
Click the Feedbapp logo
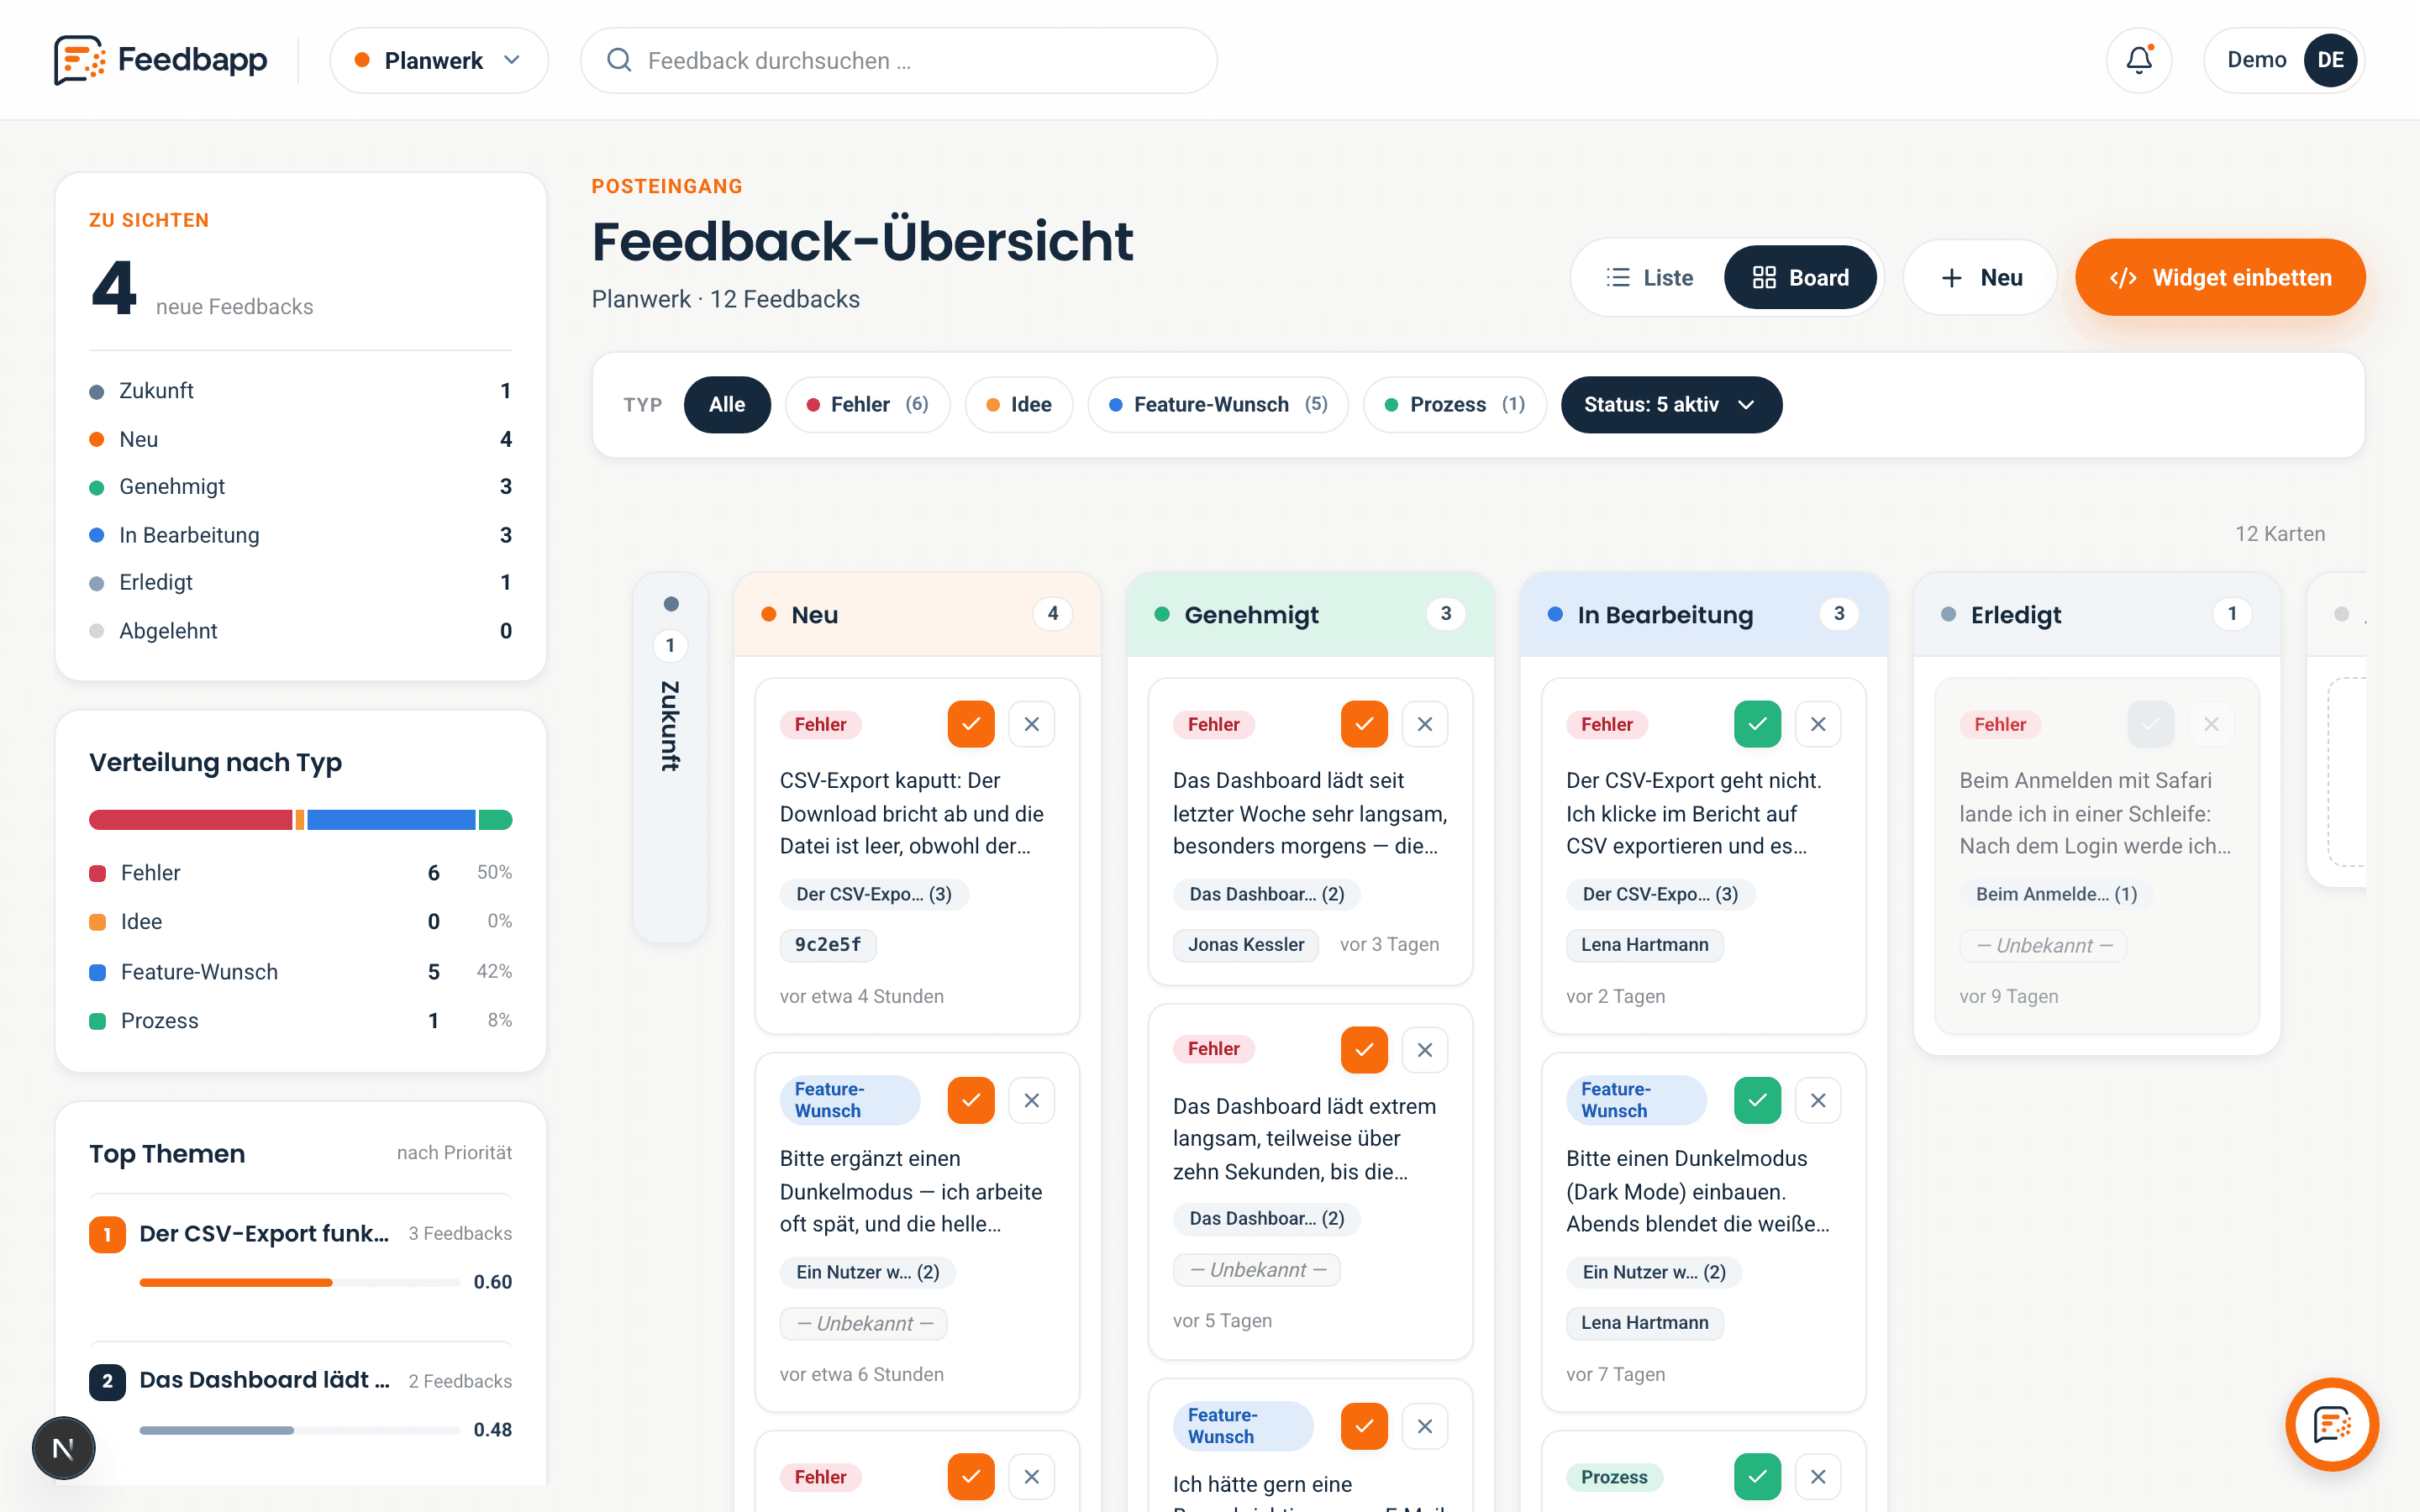[x=161, y=60]
